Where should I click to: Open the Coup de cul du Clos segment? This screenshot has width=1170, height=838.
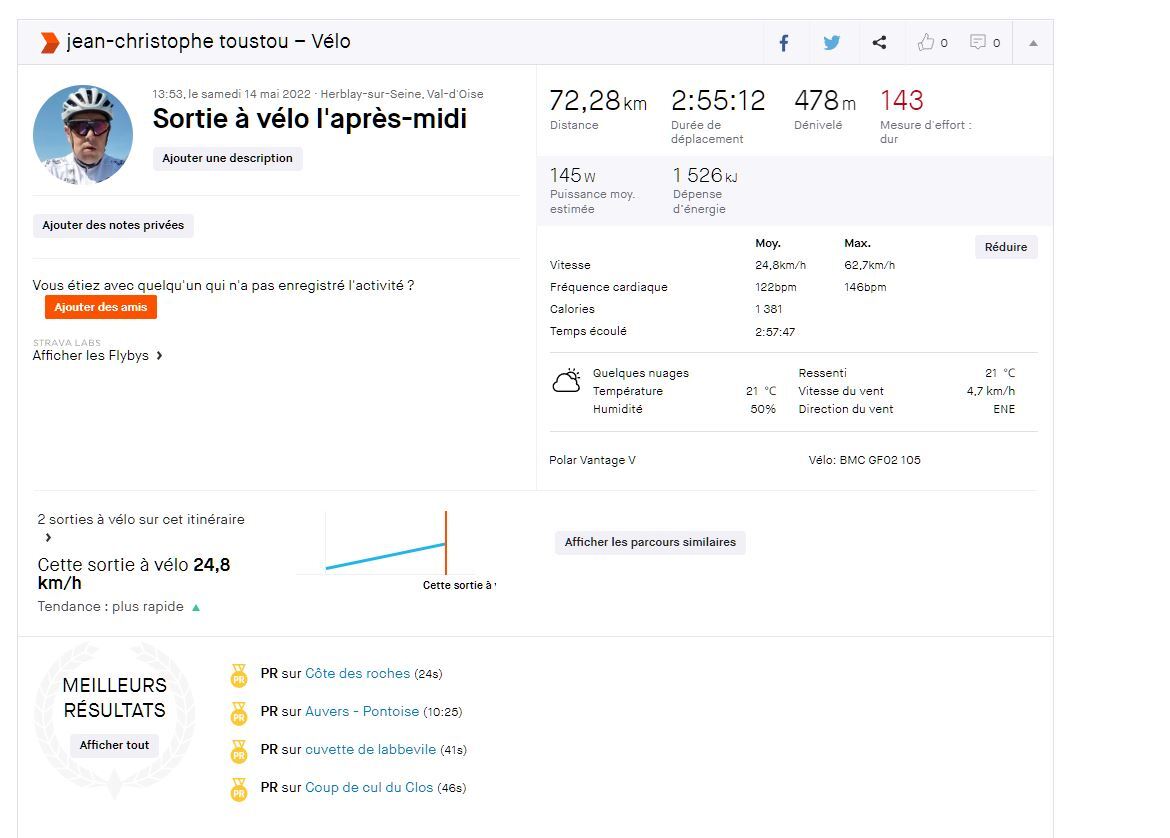coord(369,788)
